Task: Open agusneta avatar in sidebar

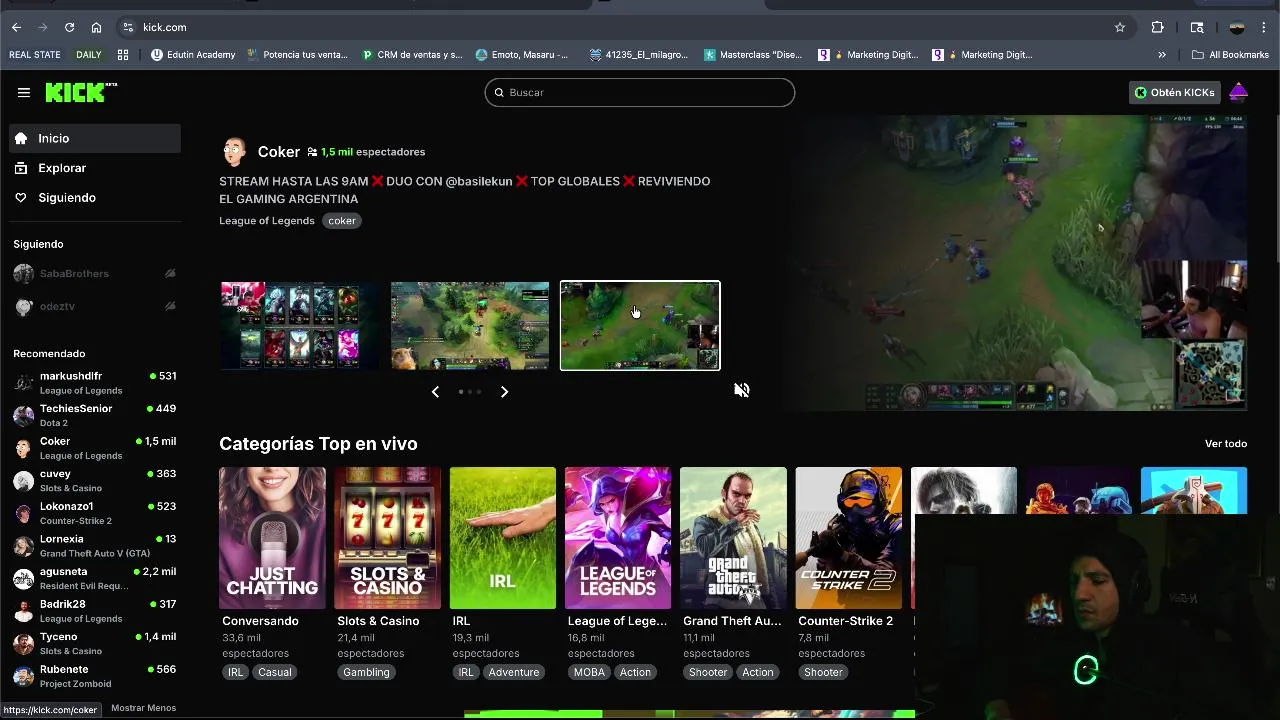Action: [x=23, y=578]
